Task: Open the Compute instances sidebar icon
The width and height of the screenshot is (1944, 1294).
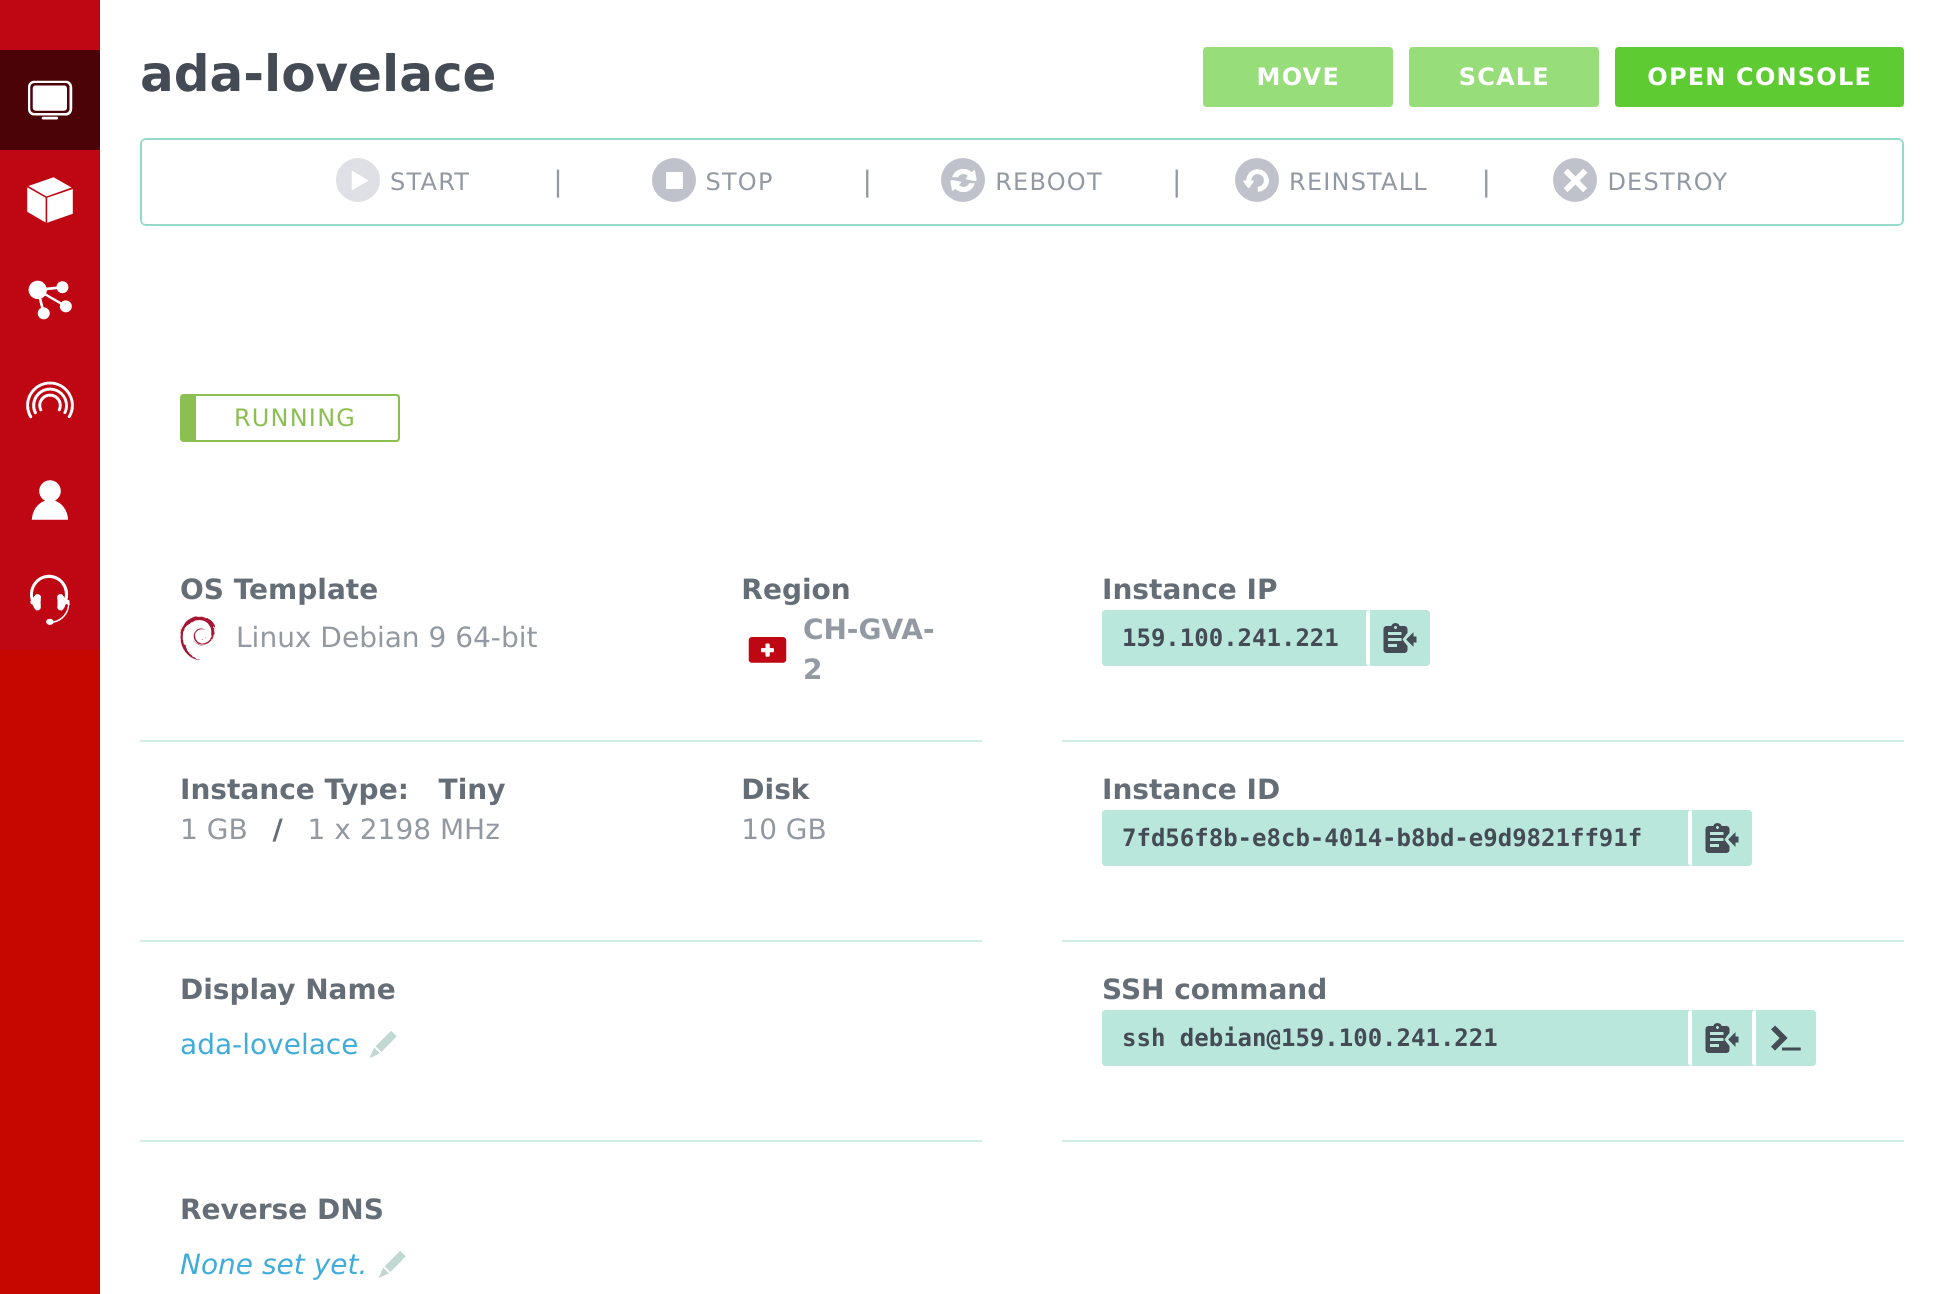Action: 50,99
